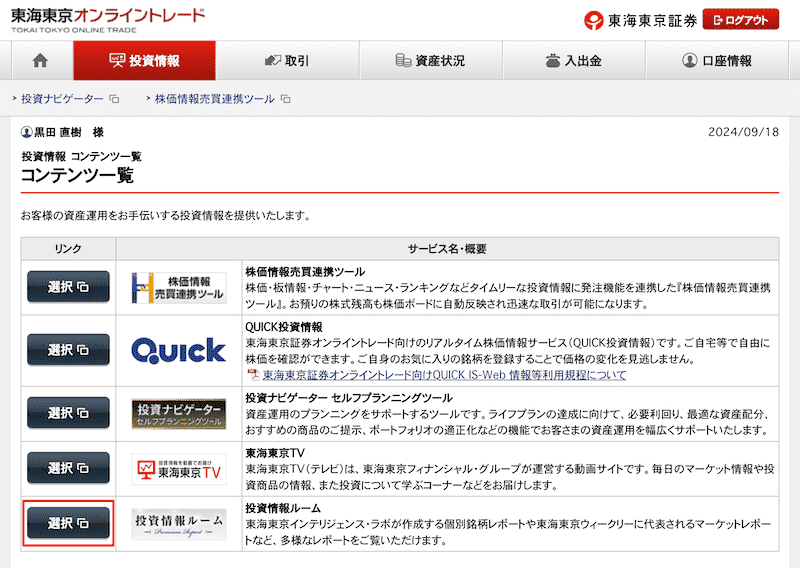Open the 株価情報売買連携ツール sub-menu link
The width and height of the screenshot is (800, 568).
(214, 98)
